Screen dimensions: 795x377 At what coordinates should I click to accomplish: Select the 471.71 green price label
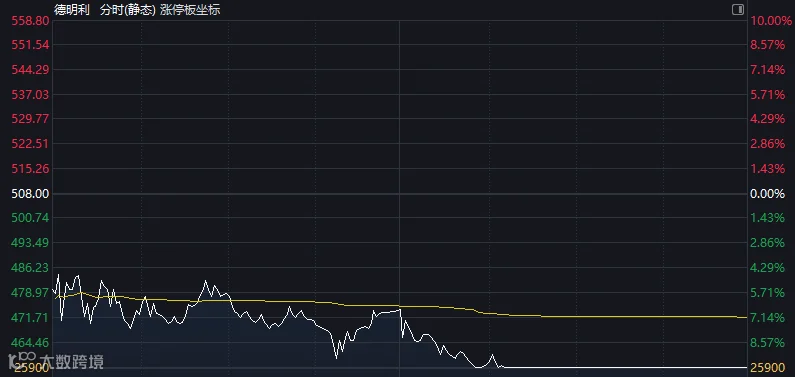30,318
